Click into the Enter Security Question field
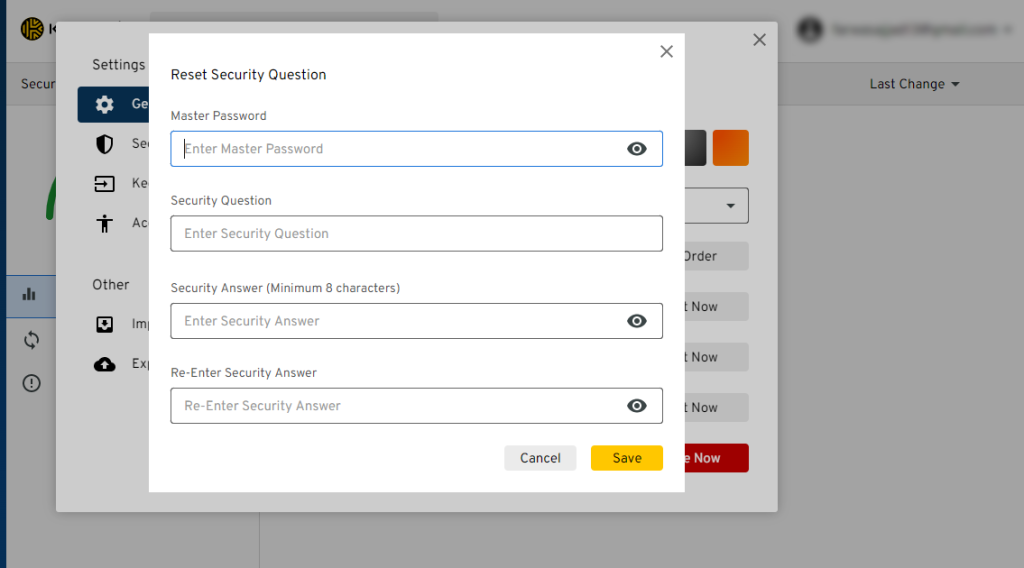 [x=417, y=234]
